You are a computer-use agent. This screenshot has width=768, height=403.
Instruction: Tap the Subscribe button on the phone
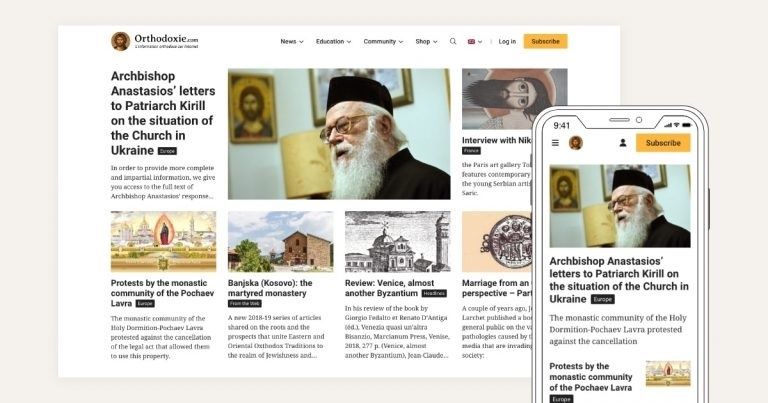pyautogui.click(x=663, y=143)
